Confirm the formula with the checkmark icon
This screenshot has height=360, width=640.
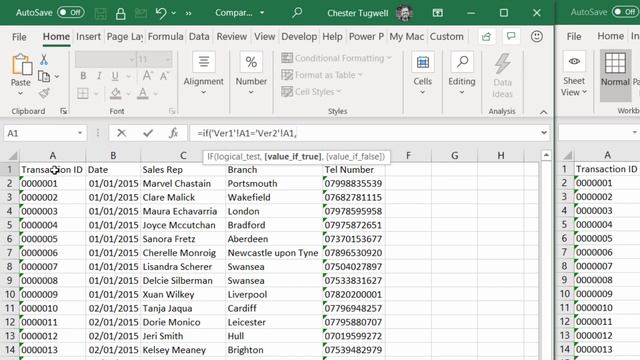tap(148, 133)
